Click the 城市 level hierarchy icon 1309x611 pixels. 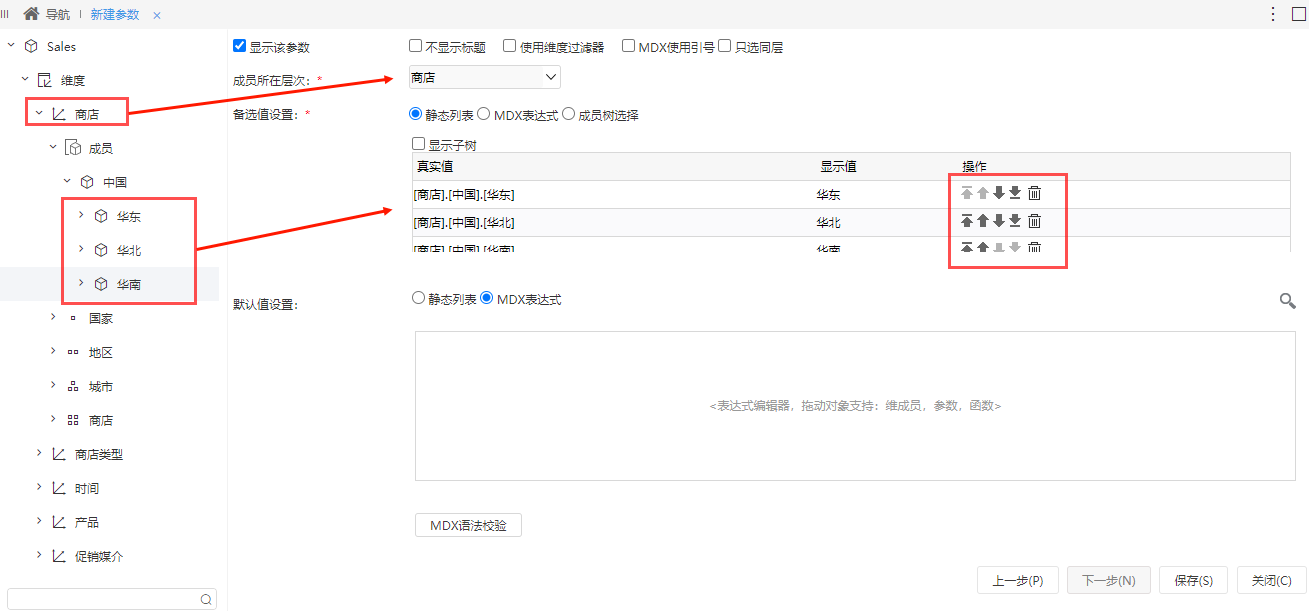(73, 386)
